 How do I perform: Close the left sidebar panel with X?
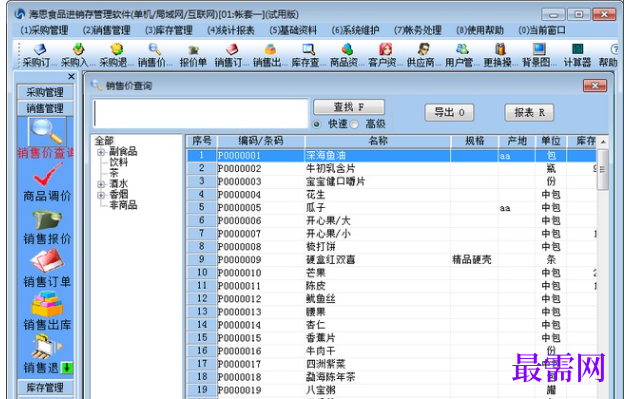[71, 76]
